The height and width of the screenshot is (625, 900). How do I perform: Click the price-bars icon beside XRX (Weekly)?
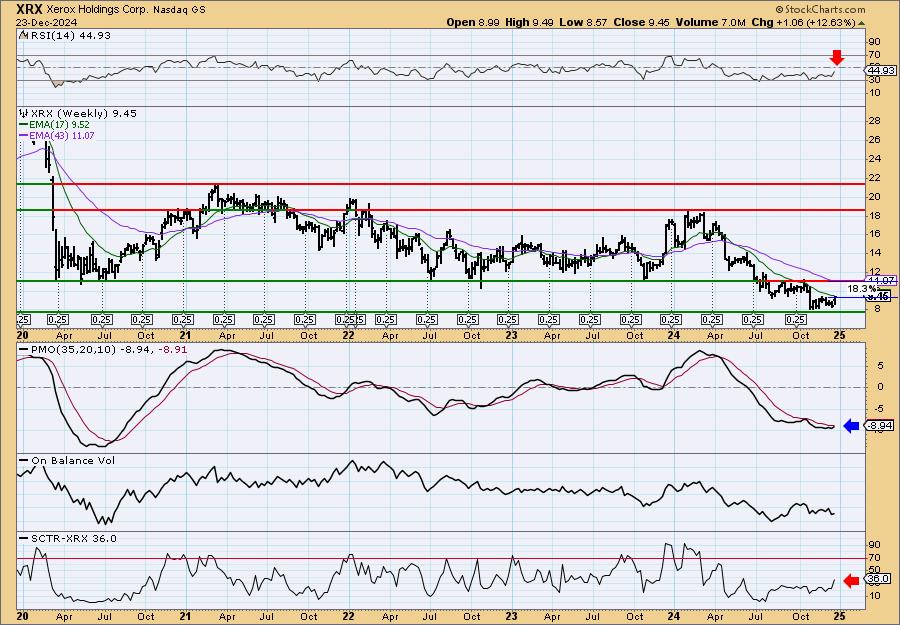click(x=24, y=113)
